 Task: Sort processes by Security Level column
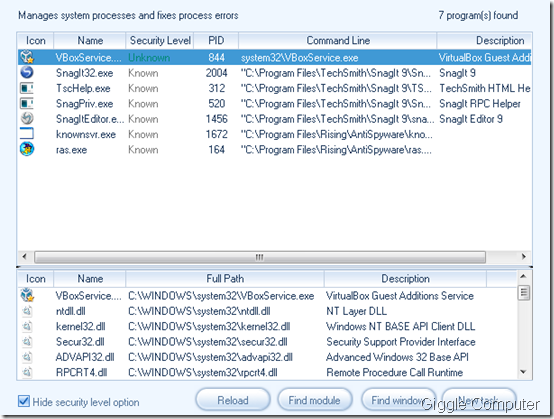160,41
